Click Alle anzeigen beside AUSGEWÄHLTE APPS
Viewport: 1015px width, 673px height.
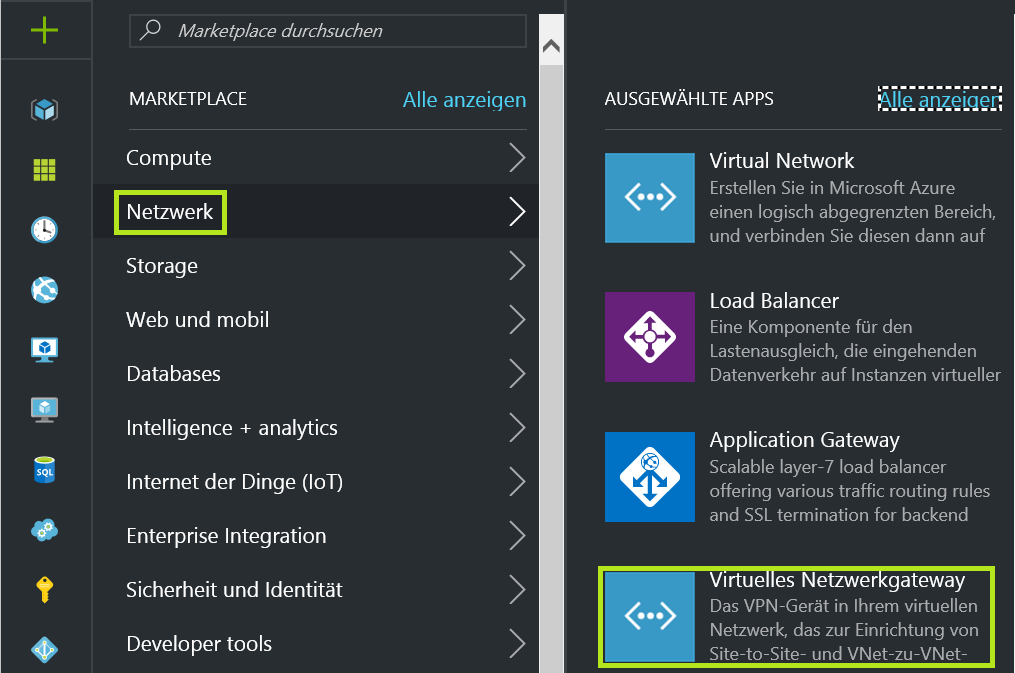point(938,100)
